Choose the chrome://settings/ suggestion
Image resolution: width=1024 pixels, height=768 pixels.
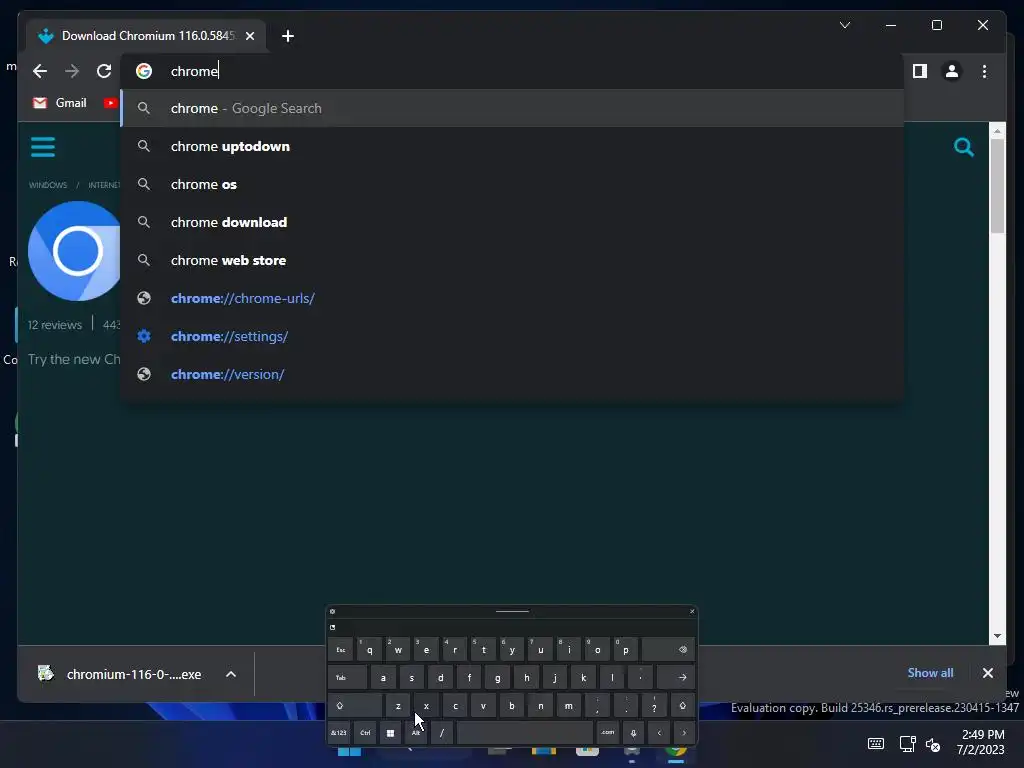pyautogui.click(x=513, y=336)
